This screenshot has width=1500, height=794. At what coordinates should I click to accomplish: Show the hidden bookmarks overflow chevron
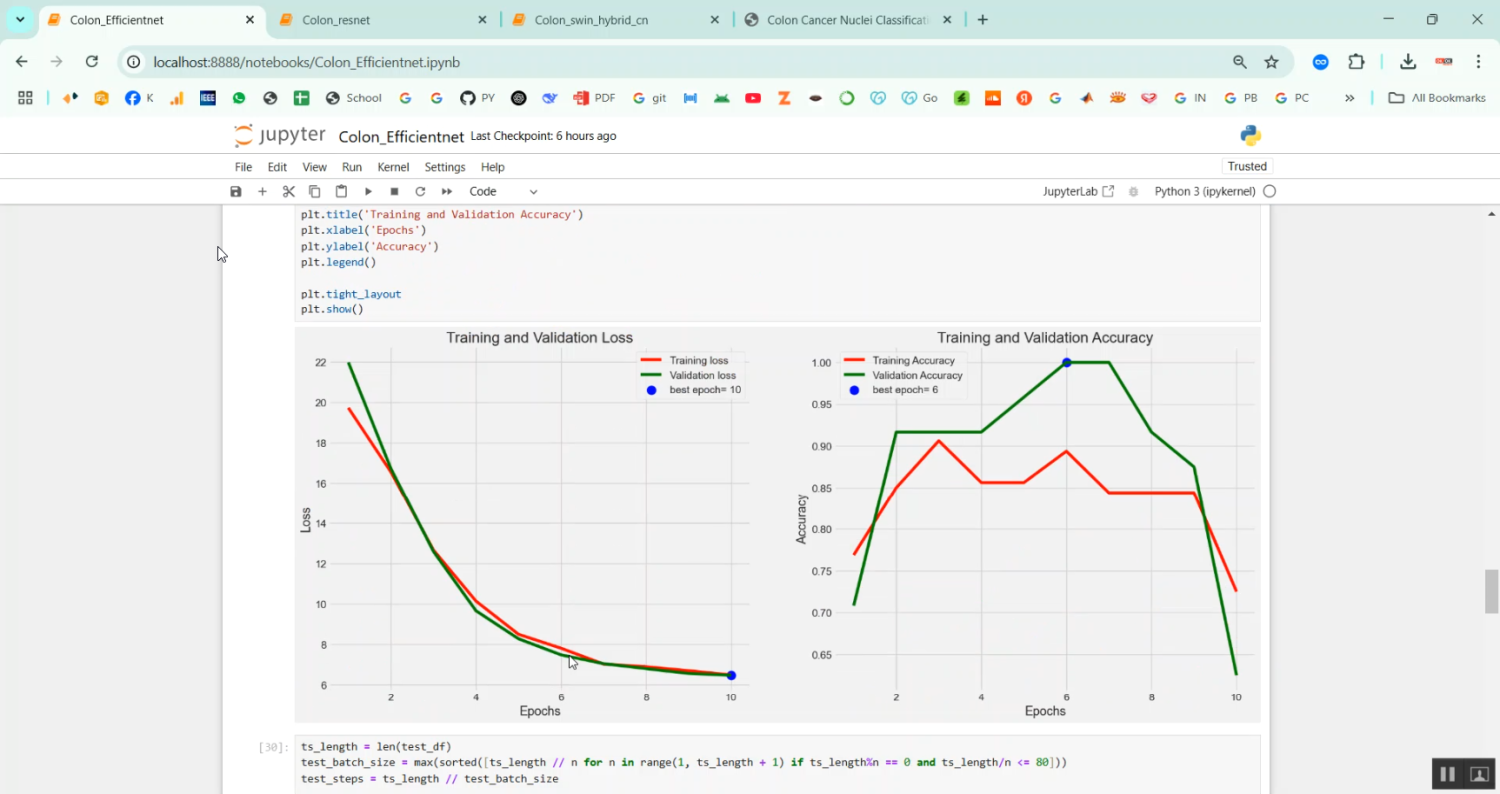1349,98
